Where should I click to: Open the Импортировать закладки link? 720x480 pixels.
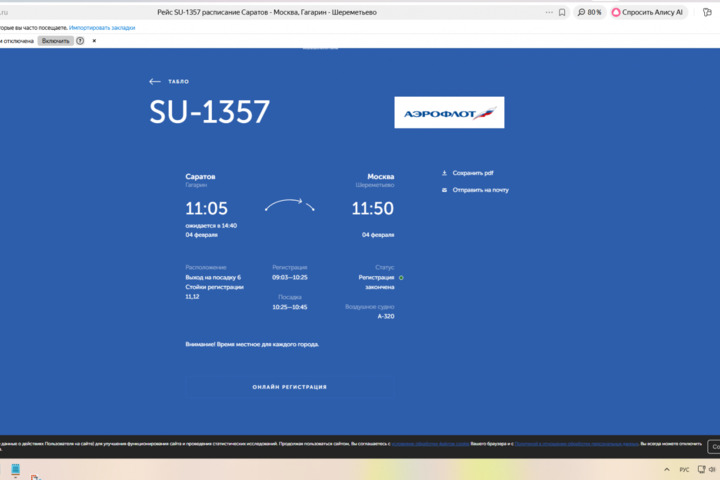(102, 27)
